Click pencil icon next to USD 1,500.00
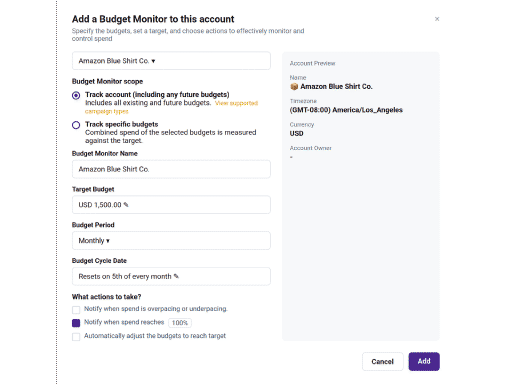 [126, 205]
